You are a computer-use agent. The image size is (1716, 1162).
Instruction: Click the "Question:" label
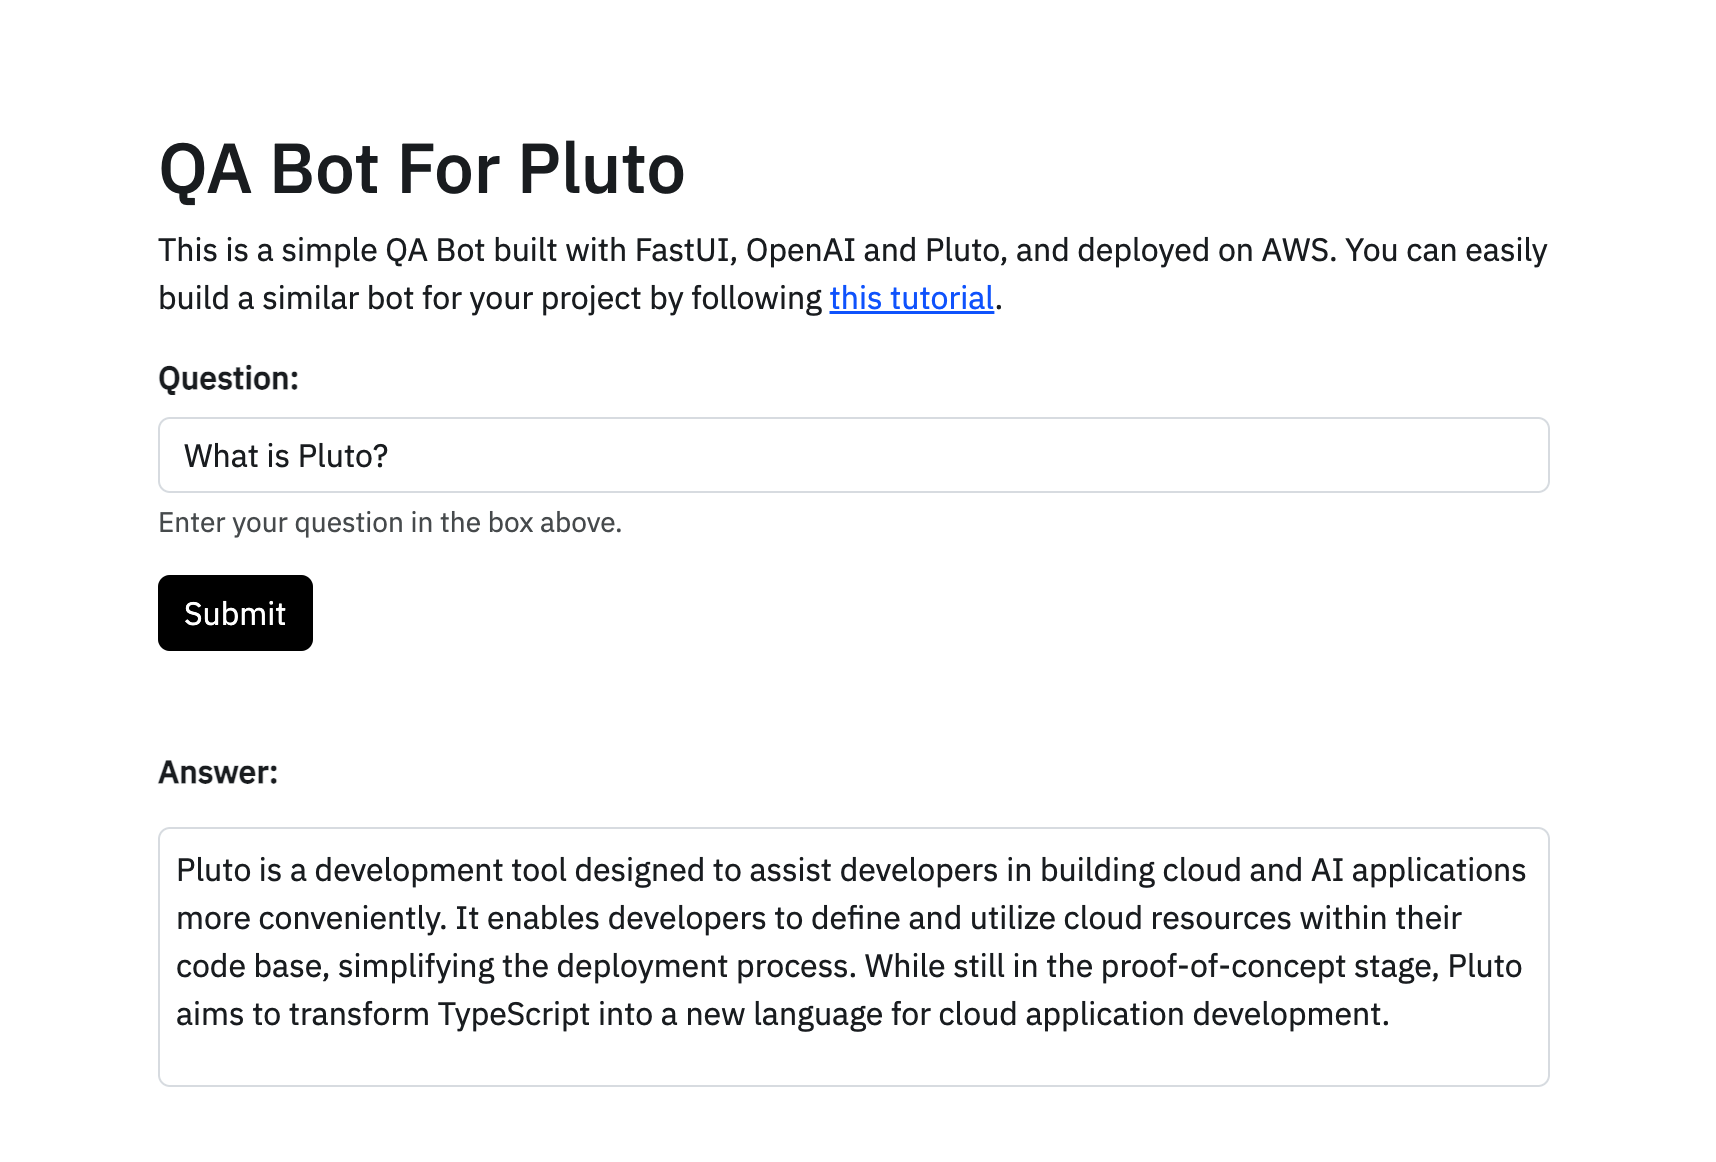point(228,378)
